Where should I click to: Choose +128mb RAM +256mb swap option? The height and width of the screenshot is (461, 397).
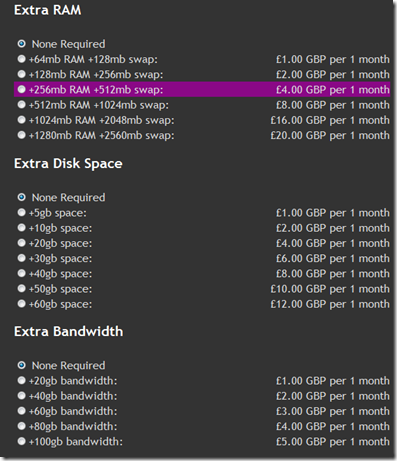(x=22, y=74)
